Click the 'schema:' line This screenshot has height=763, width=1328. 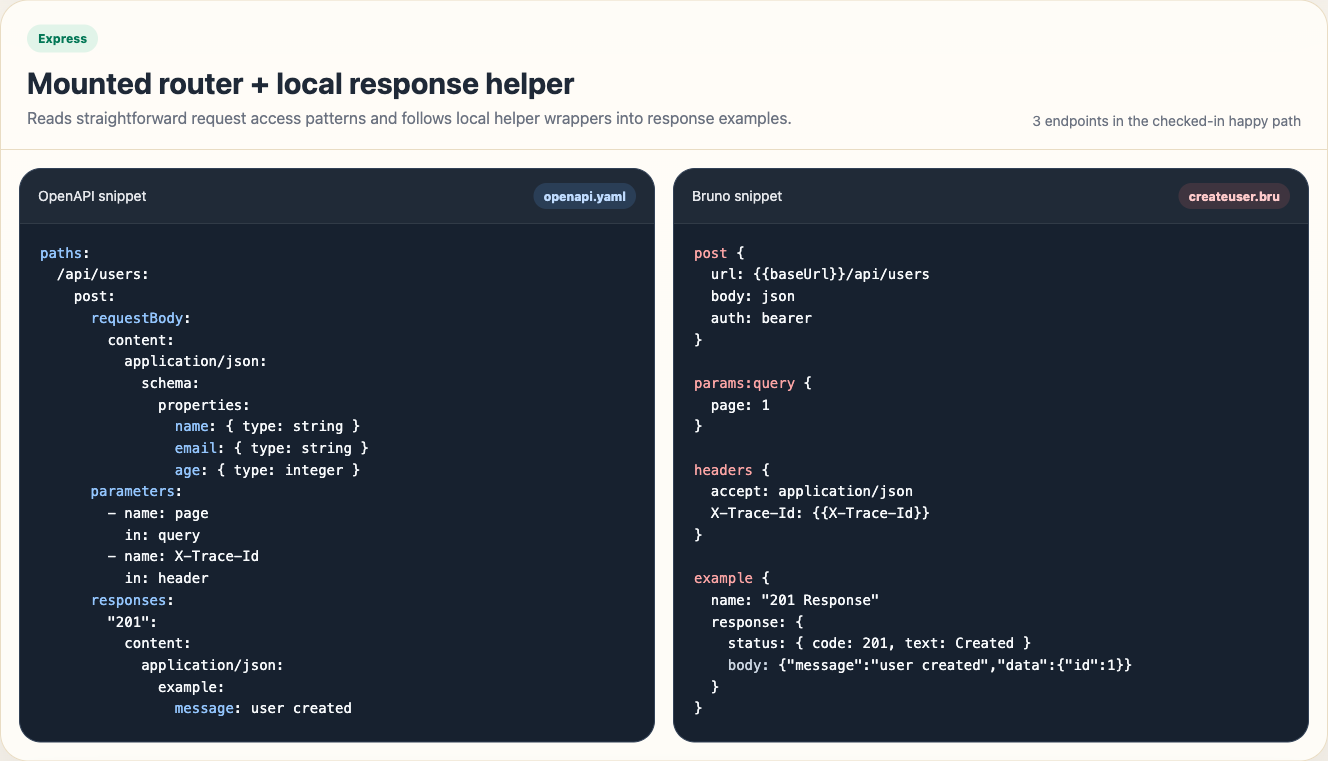(171, 383)
